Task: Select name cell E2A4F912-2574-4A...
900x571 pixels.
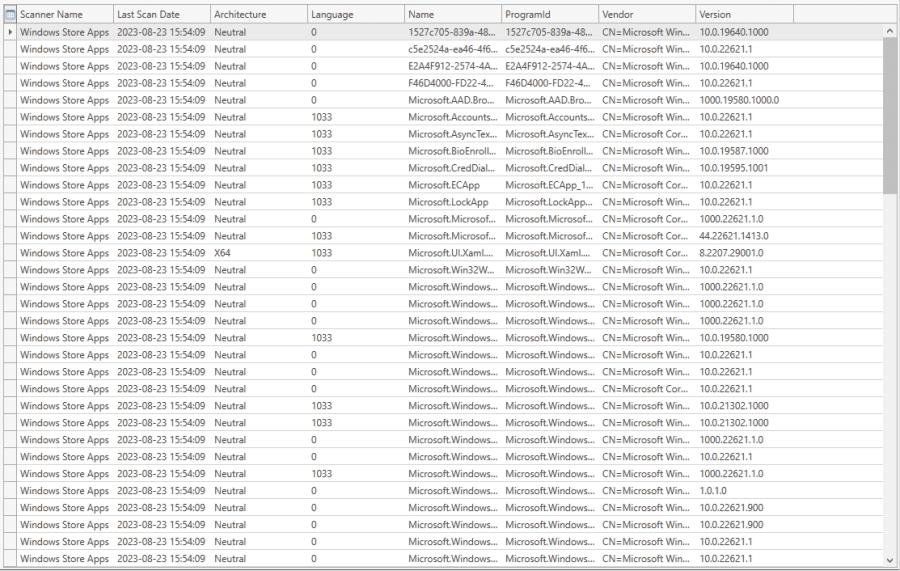Action: tap(452, 66)
